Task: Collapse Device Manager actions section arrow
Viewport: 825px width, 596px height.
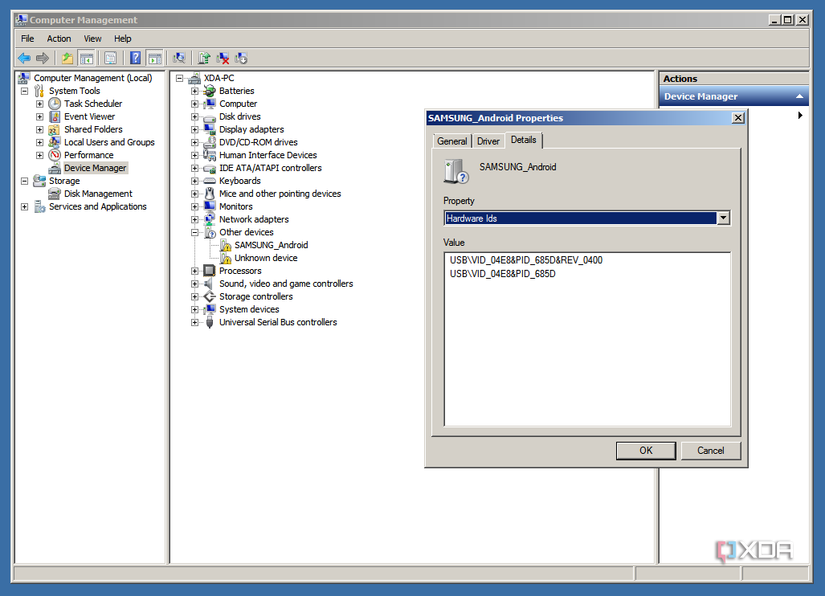Action: point(799,96)
